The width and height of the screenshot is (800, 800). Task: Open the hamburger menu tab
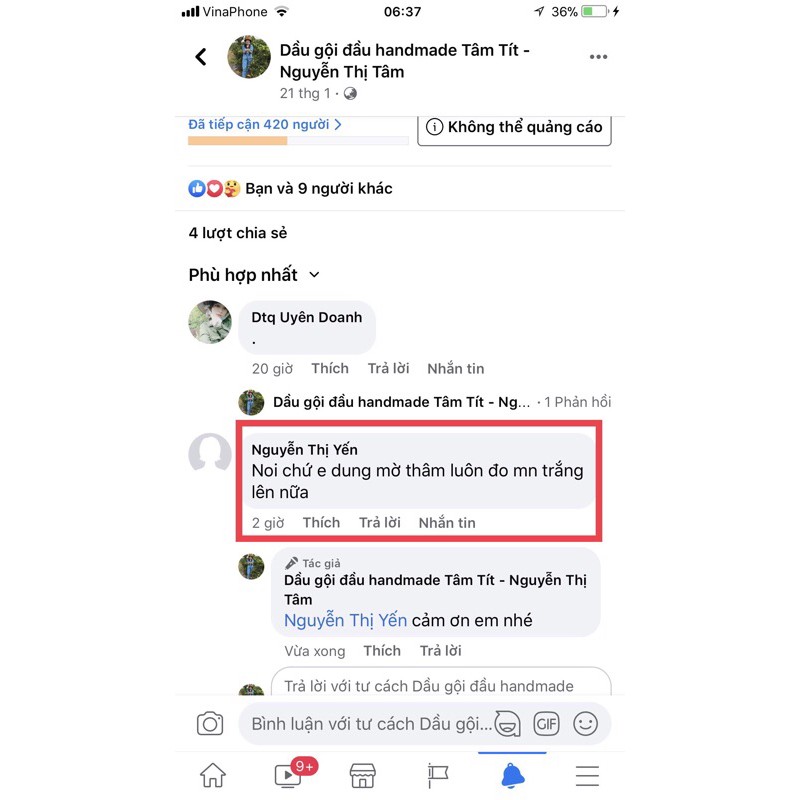click(x=587, y=776)
